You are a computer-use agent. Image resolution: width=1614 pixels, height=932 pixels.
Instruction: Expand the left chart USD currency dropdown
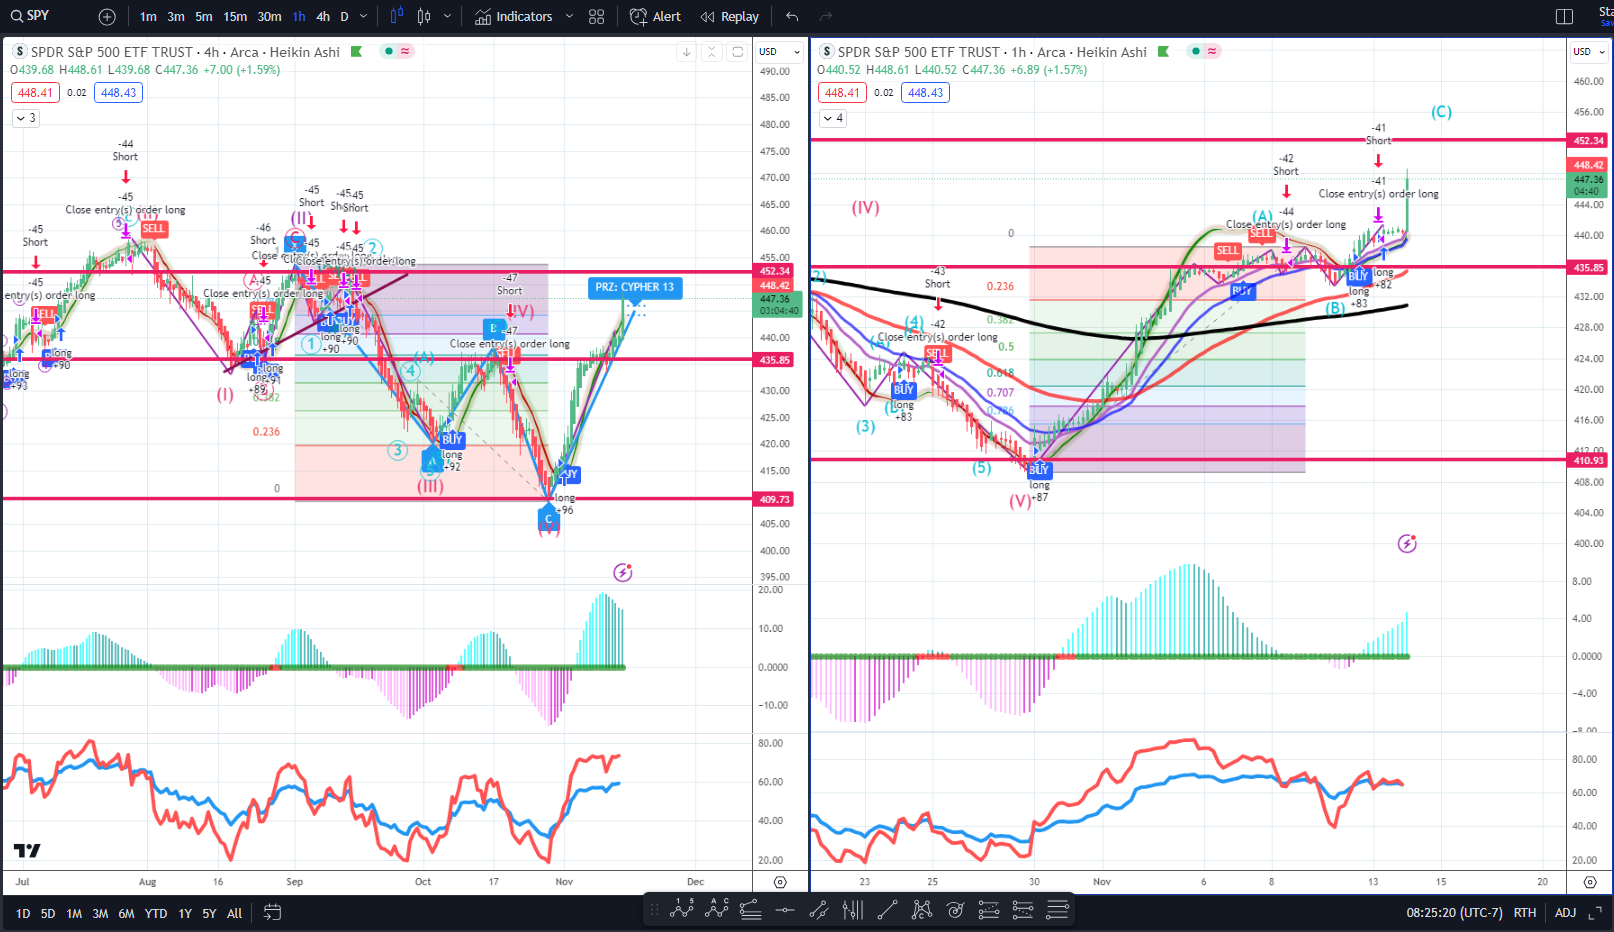(x=780, y=52)
